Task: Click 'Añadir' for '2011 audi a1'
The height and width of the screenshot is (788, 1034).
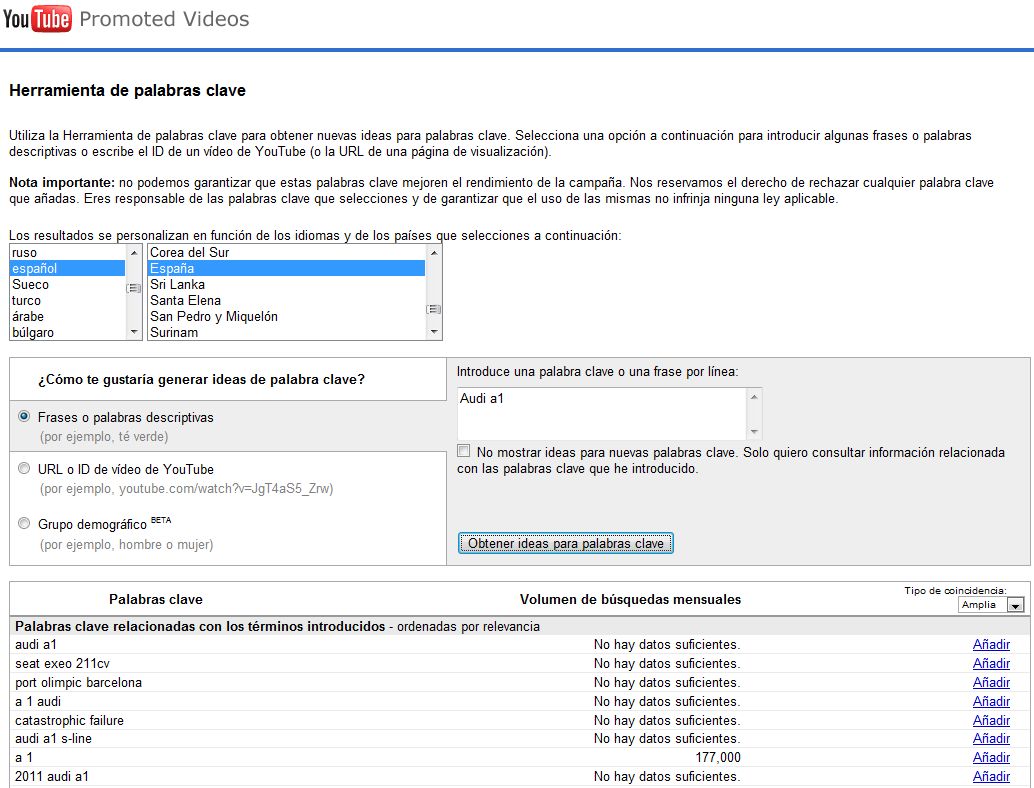Action: coord(991,777)
